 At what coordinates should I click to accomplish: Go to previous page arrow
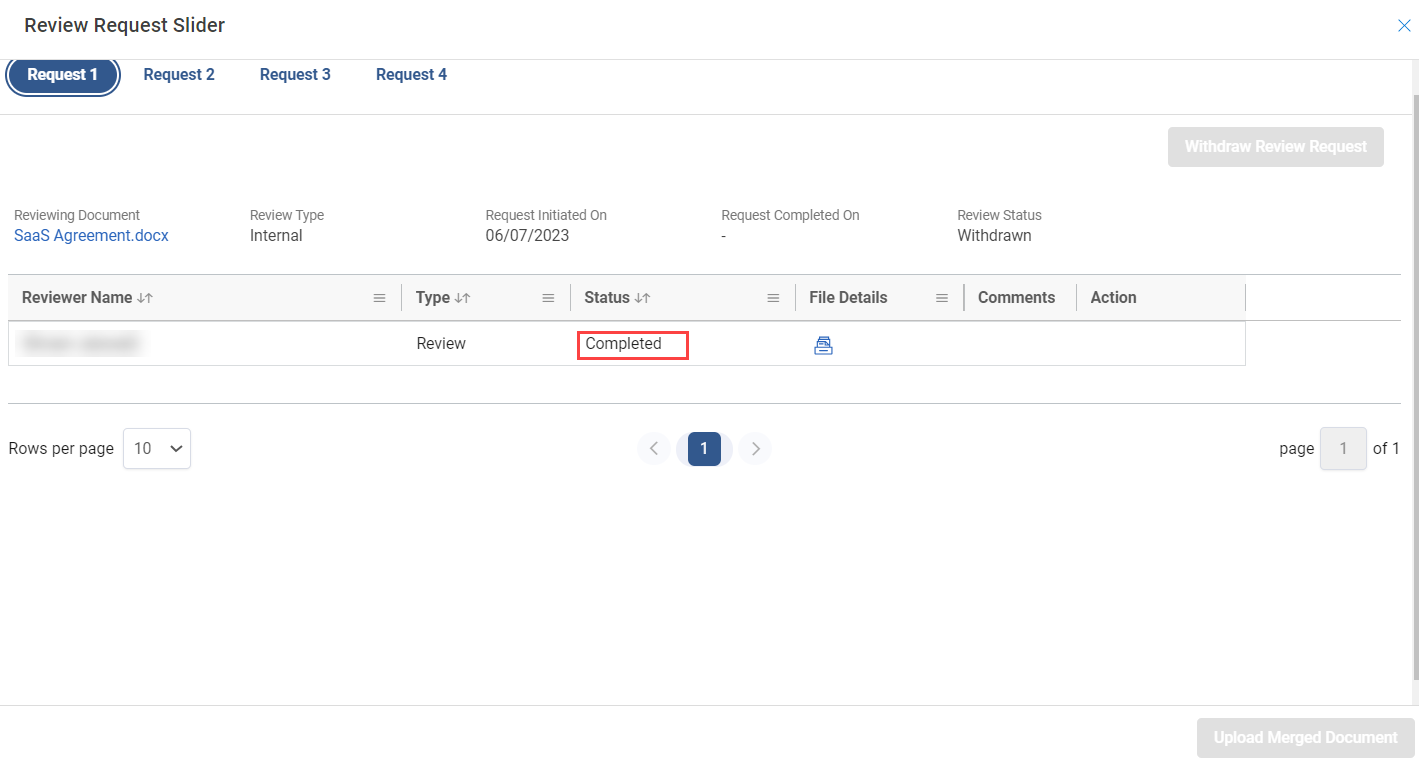(653, 449)
